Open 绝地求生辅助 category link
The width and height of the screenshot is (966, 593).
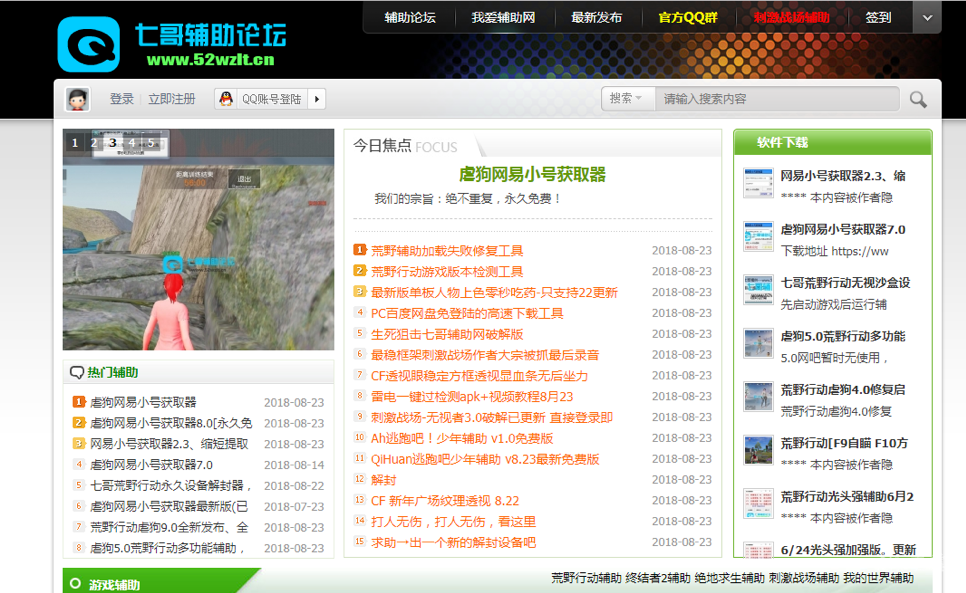pyautogui.click(x=729, y=578)
